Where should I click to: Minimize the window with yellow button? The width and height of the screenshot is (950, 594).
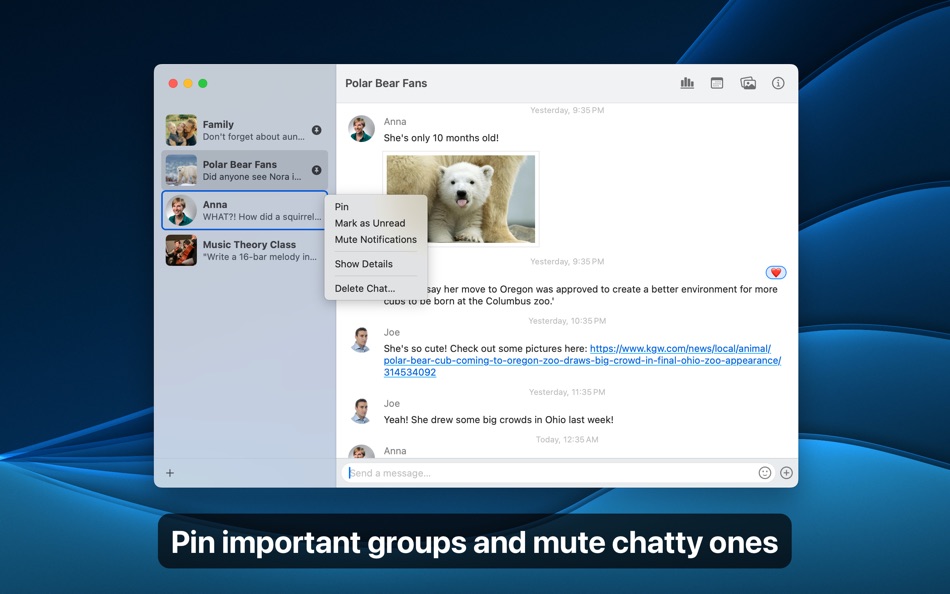click(x=188, y=83)
